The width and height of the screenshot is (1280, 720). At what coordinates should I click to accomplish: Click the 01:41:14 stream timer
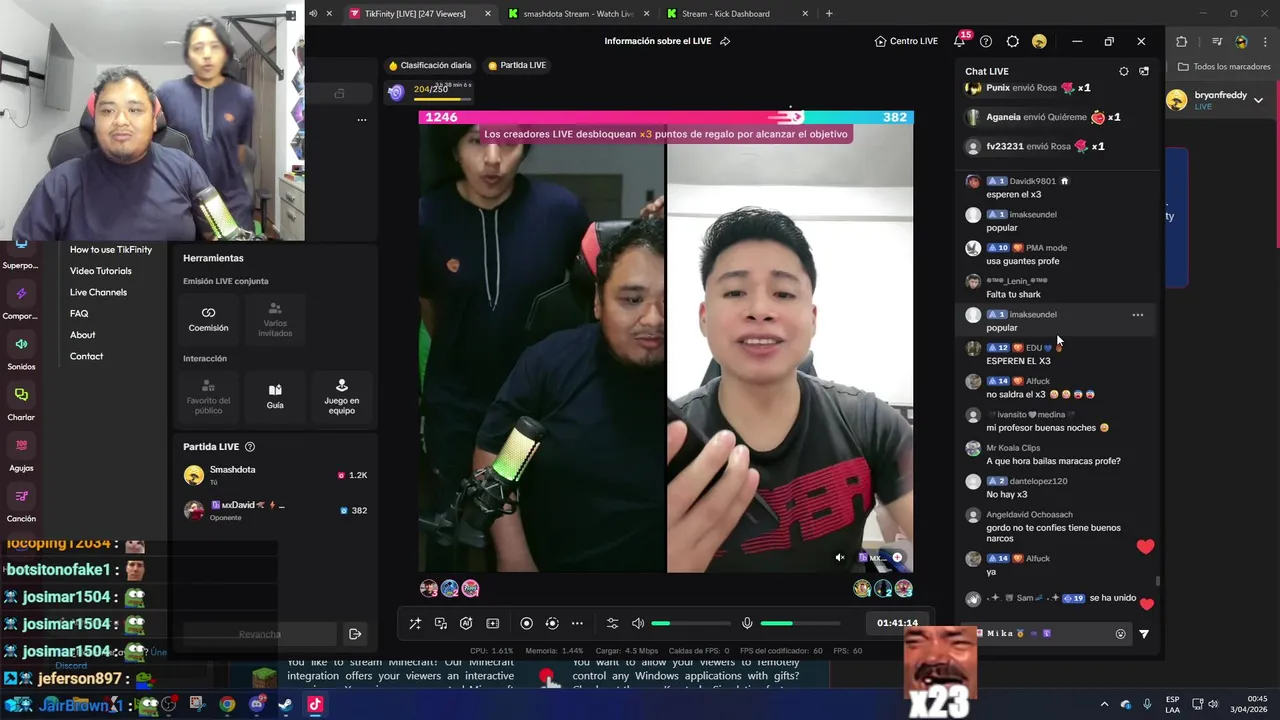(897, 623)
